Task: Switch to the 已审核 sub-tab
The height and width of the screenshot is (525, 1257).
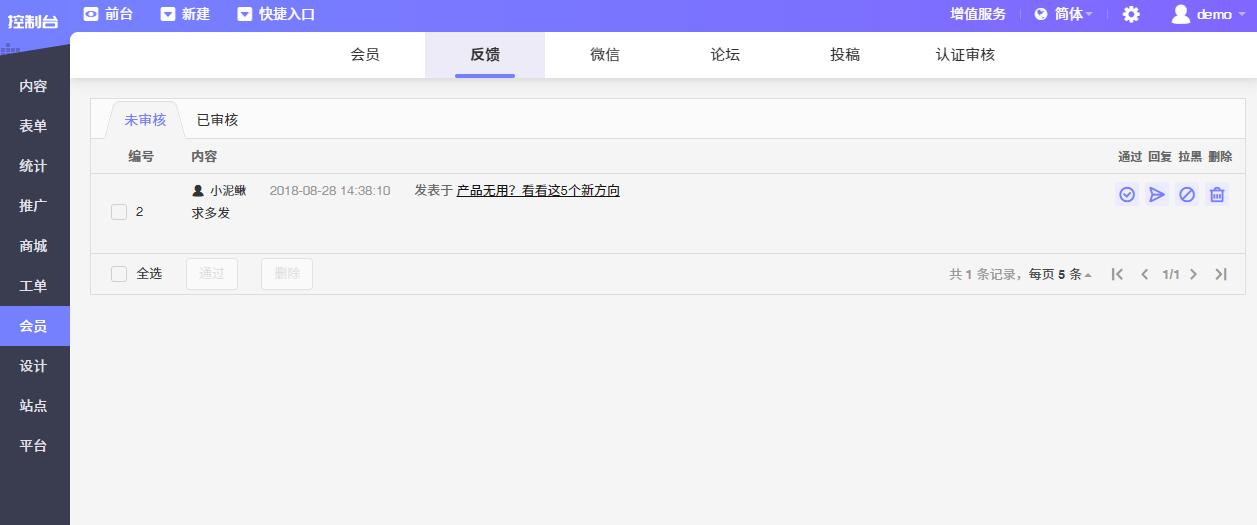Action: coord(217,120)
